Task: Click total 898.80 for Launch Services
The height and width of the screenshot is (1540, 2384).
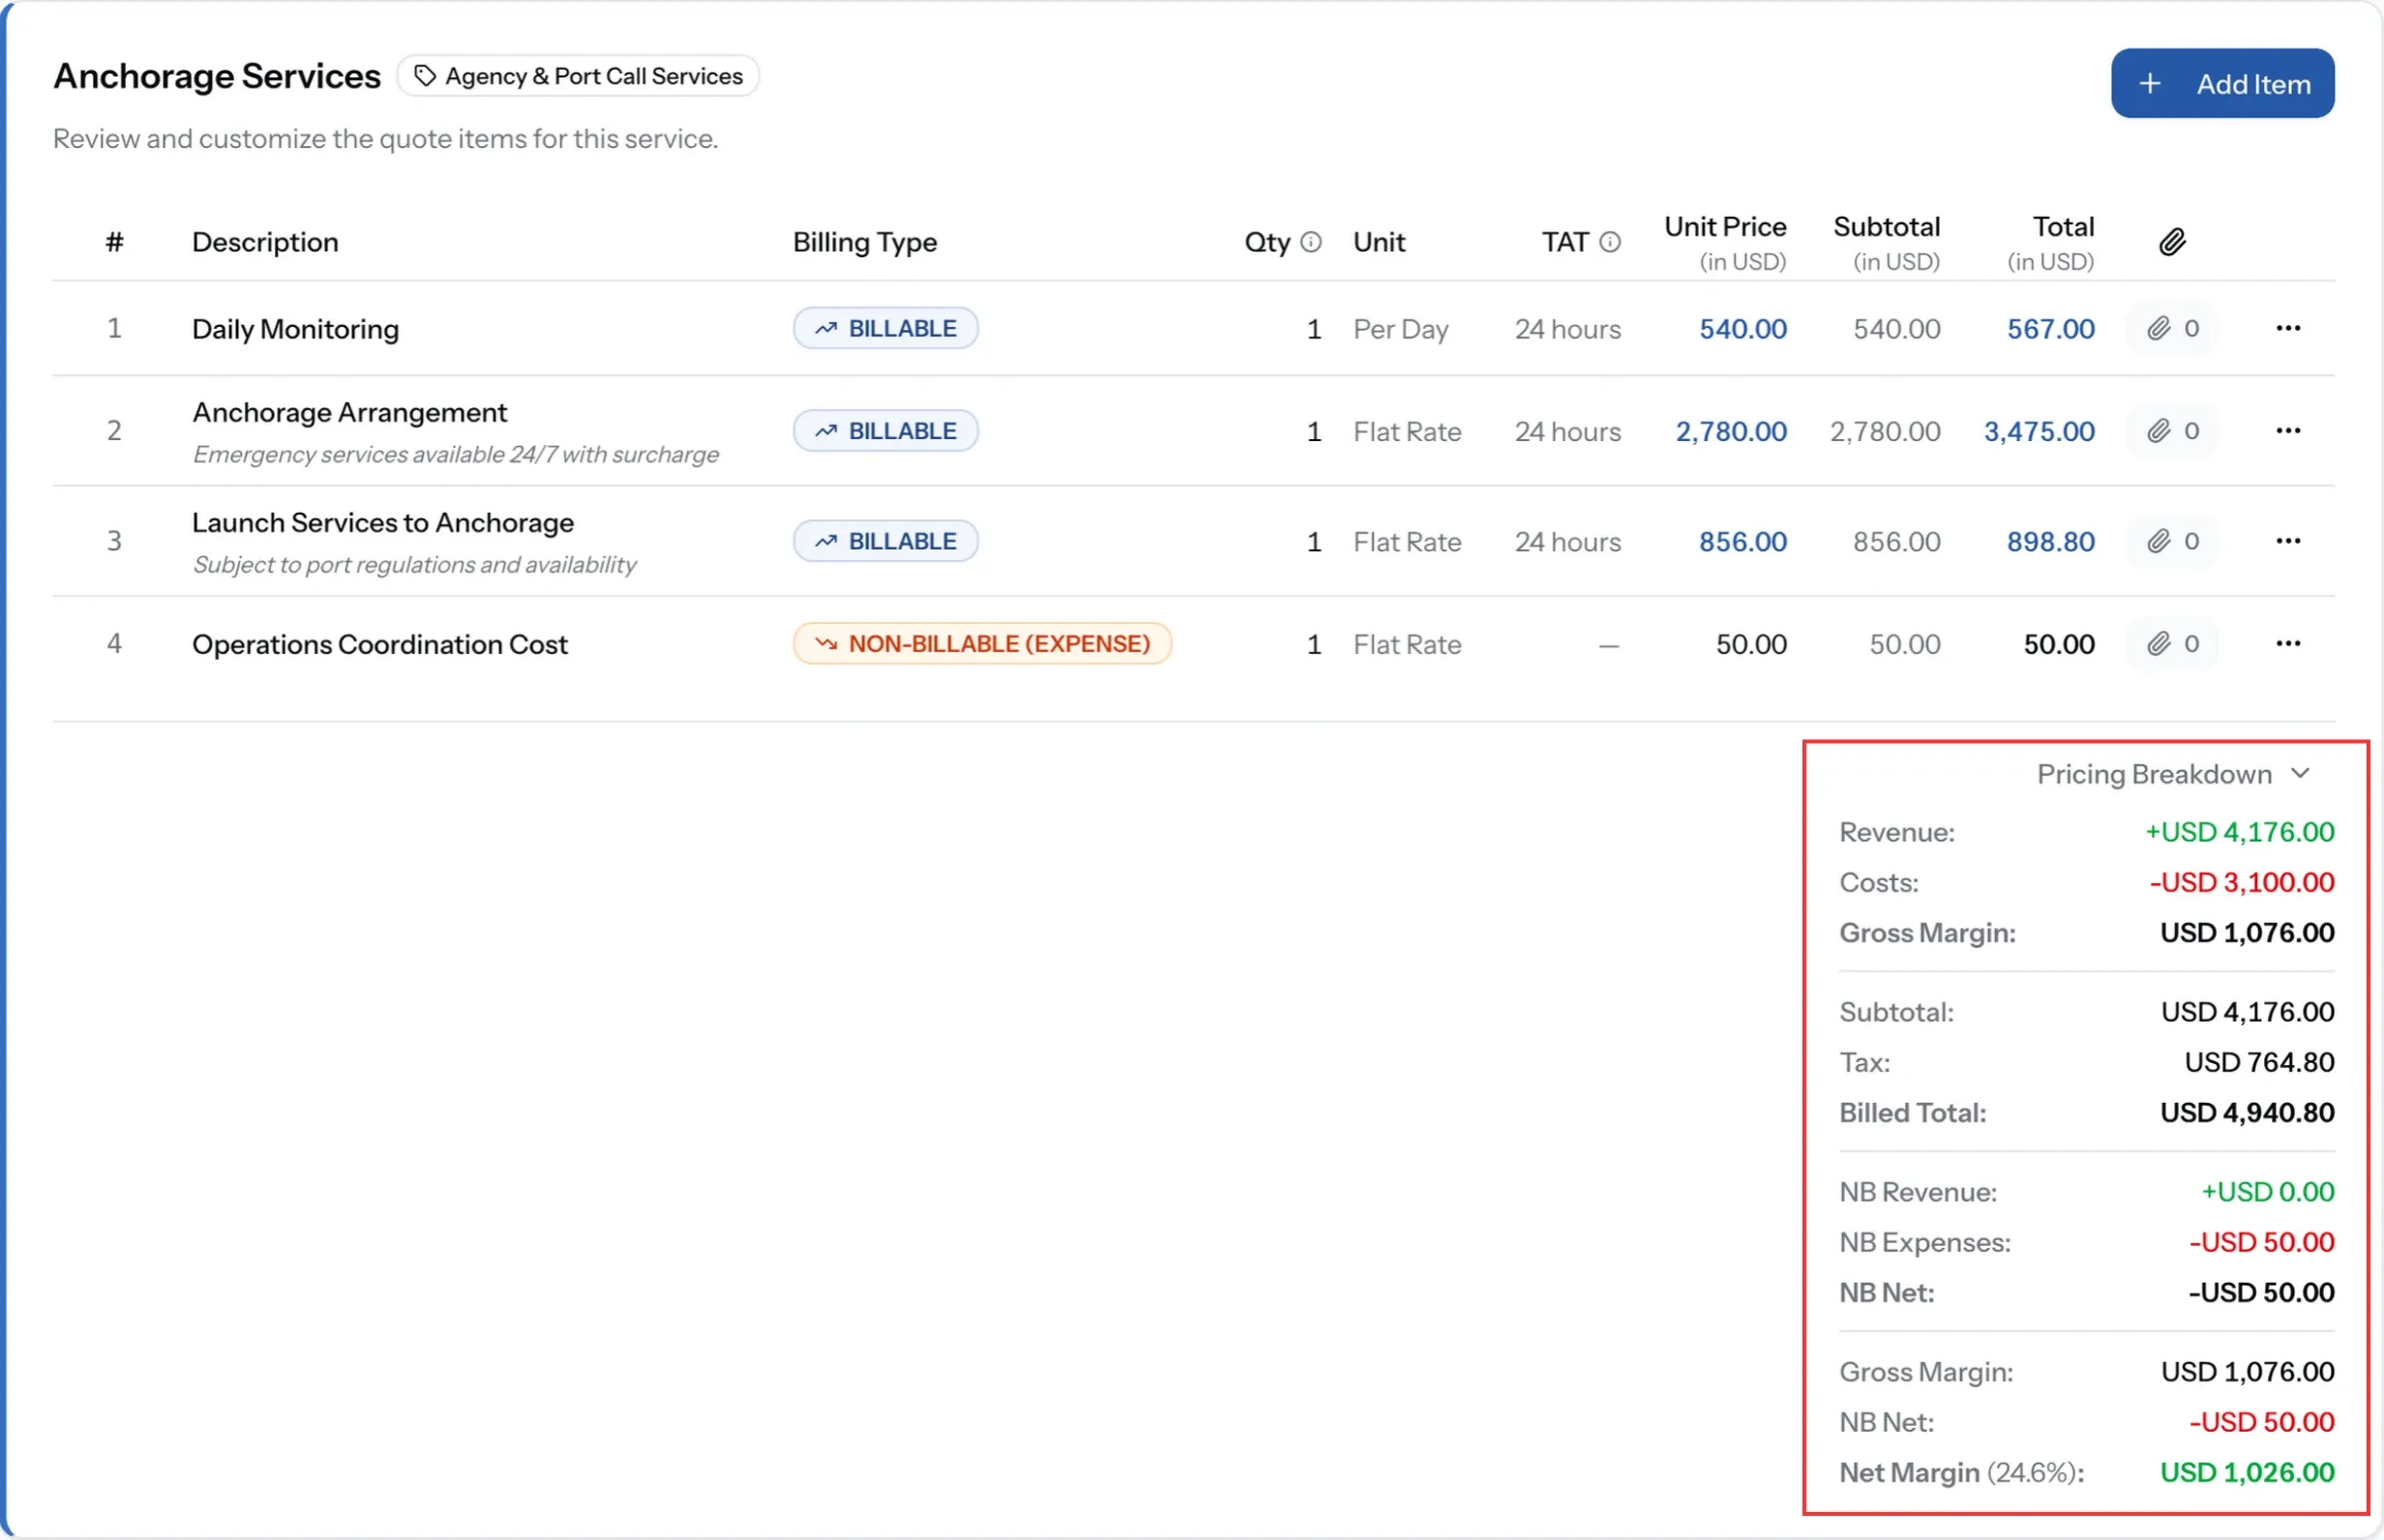Action: 2050,542
